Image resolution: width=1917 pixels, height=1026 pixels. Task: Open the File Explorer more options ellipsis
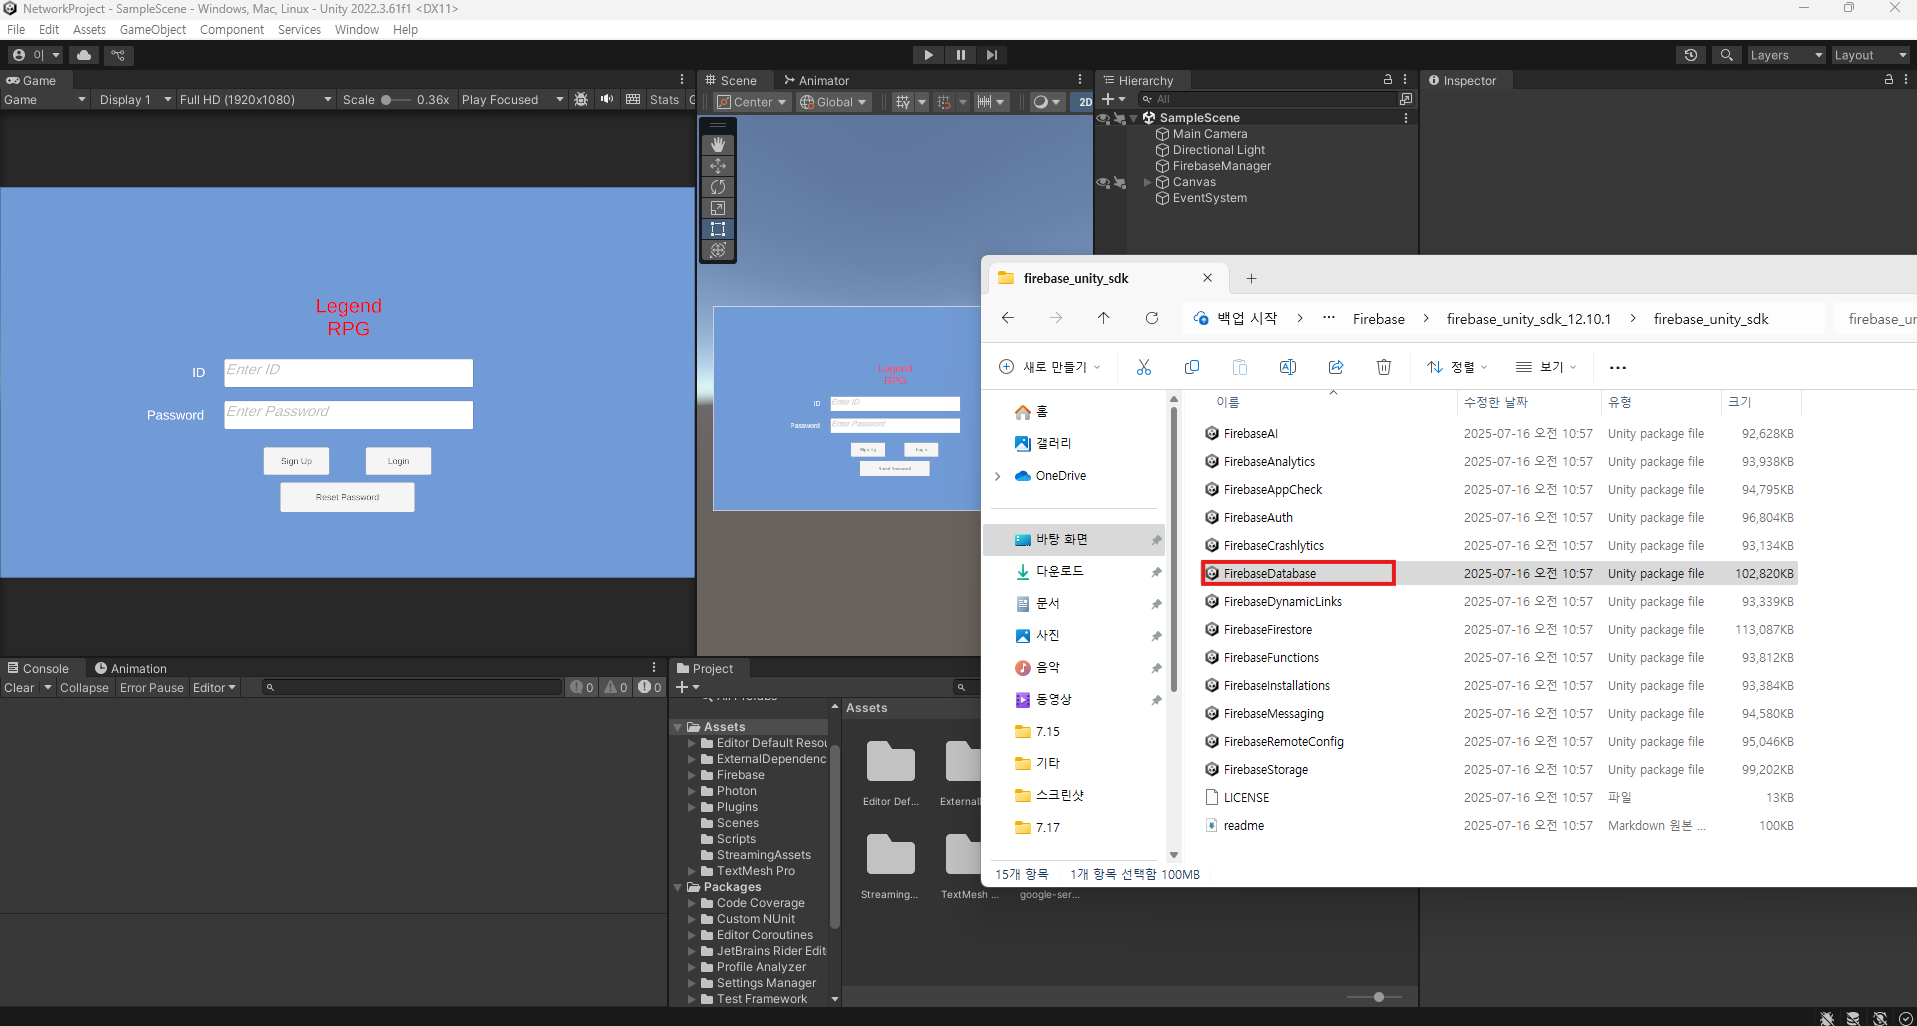coord(1618,367)
